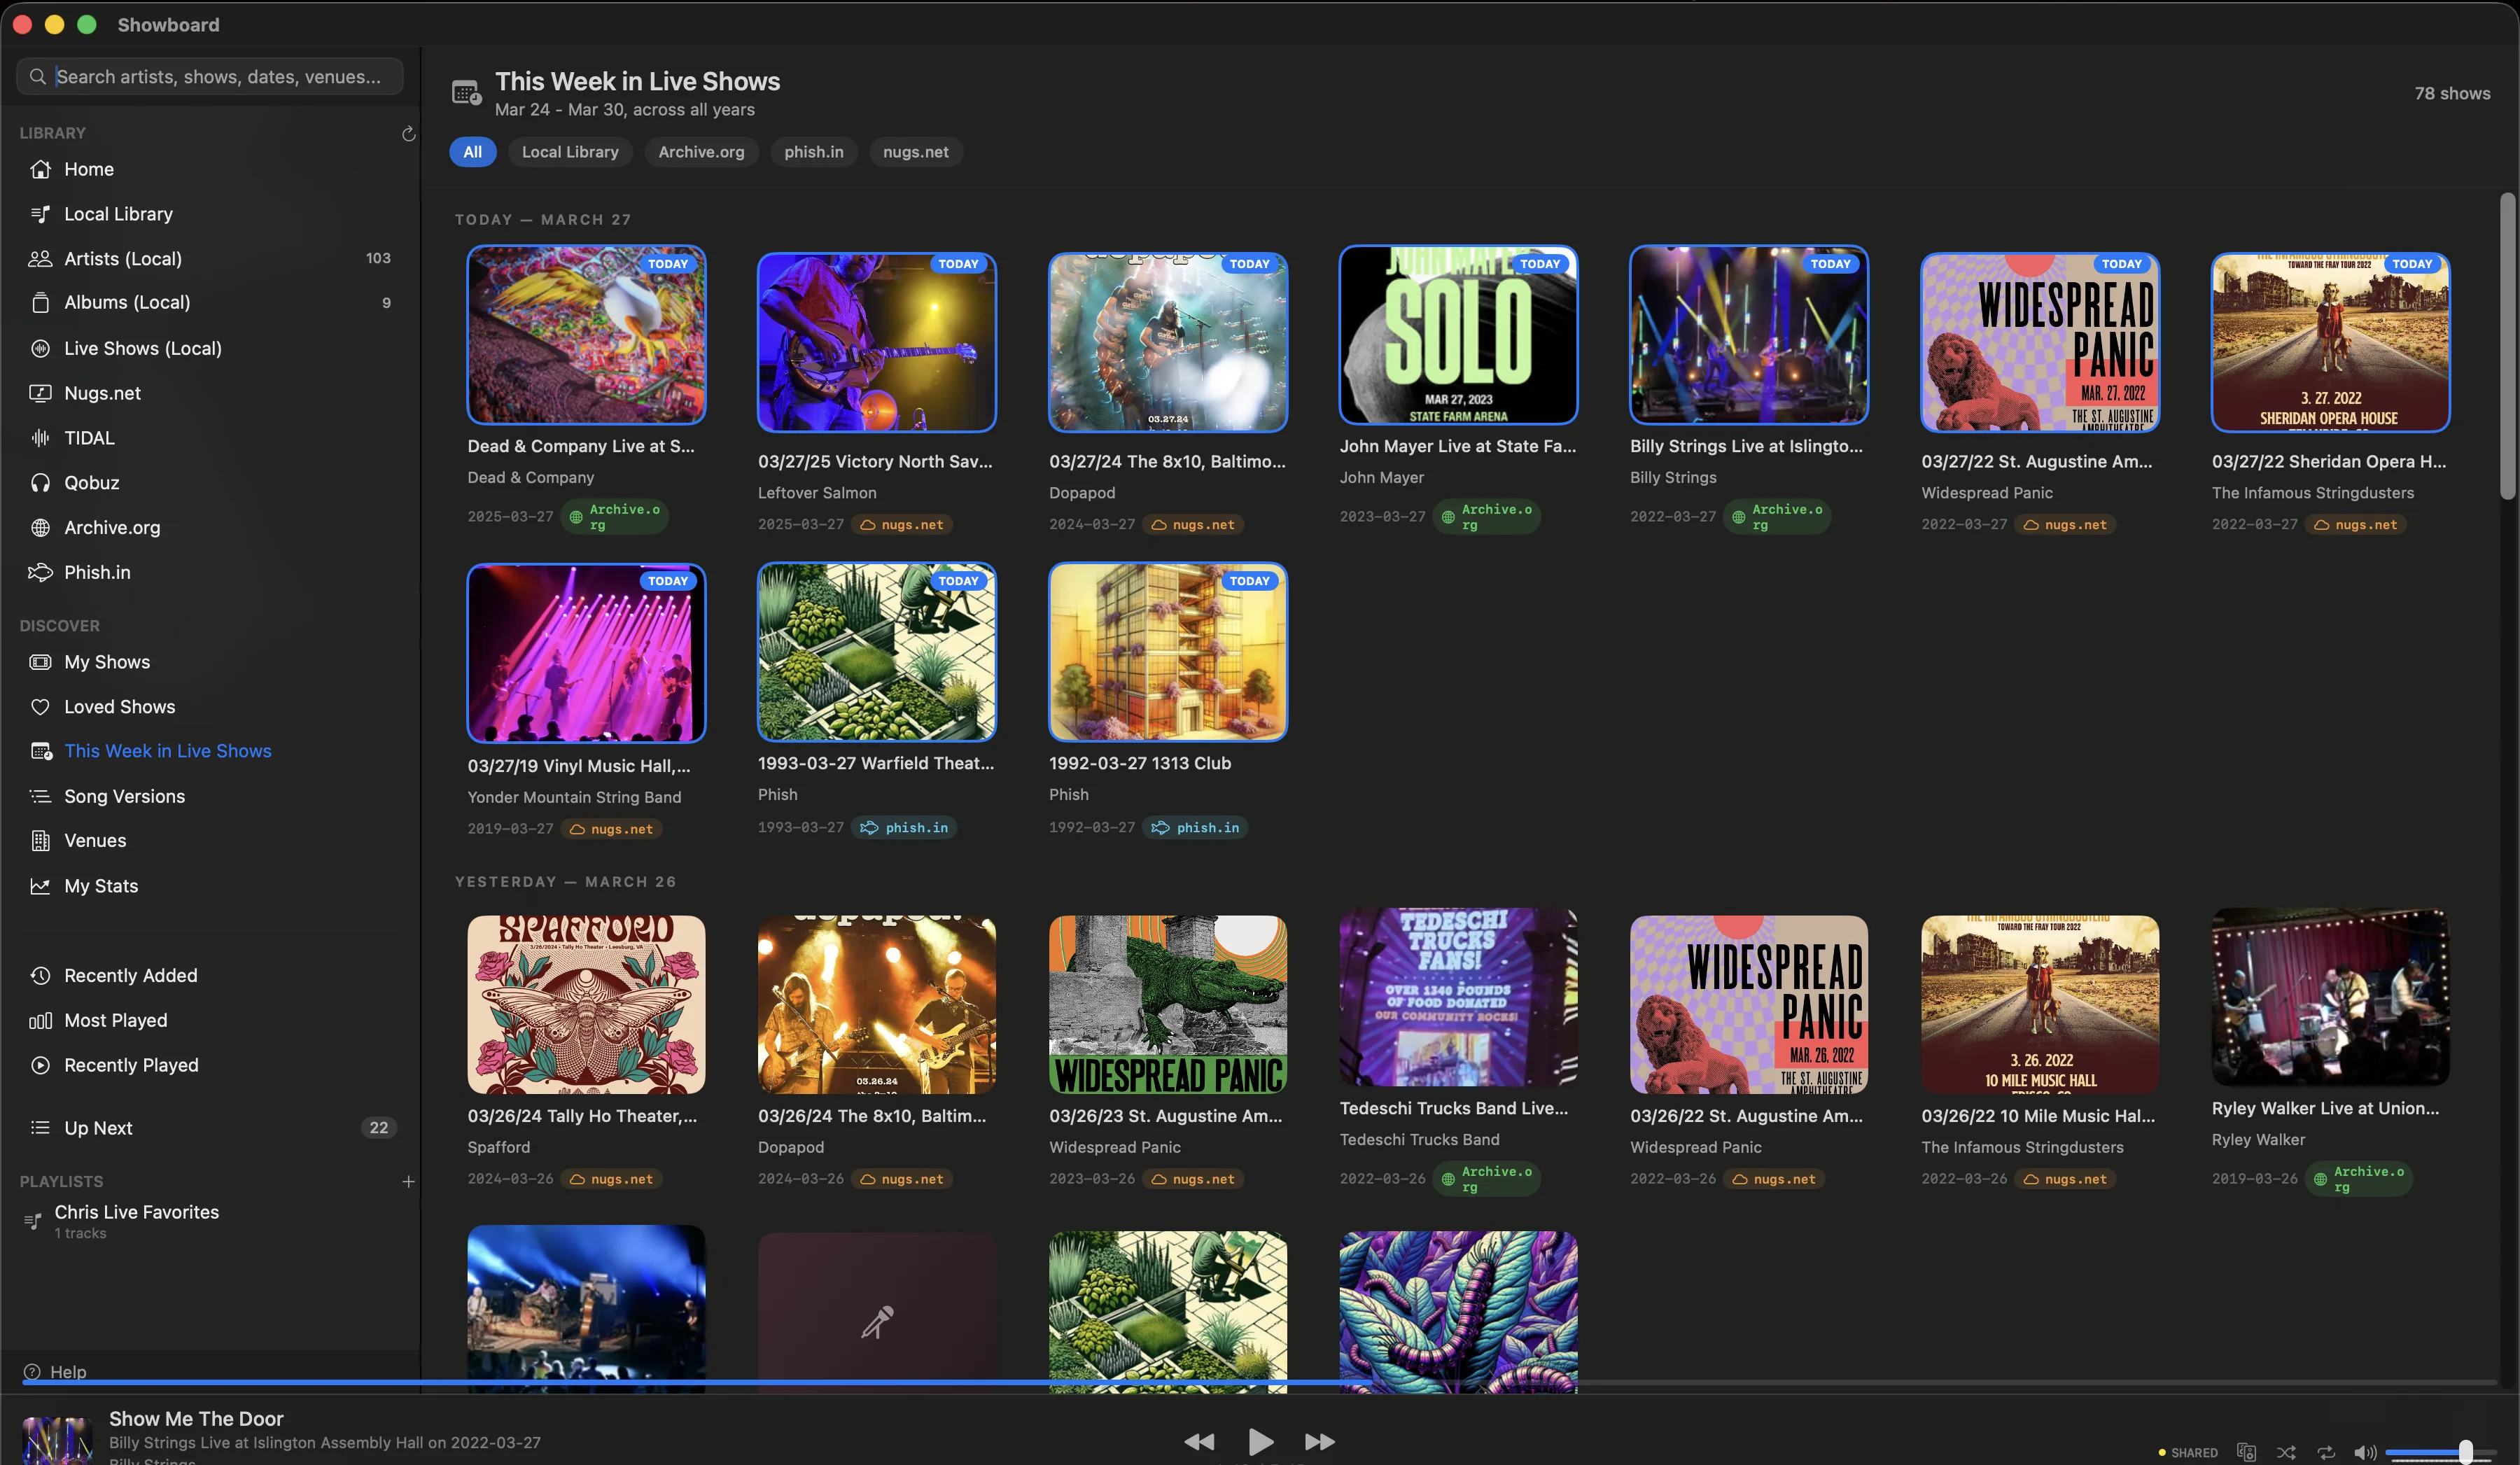Open John Mayer SOLO show thumbnail

point(1458,336)
